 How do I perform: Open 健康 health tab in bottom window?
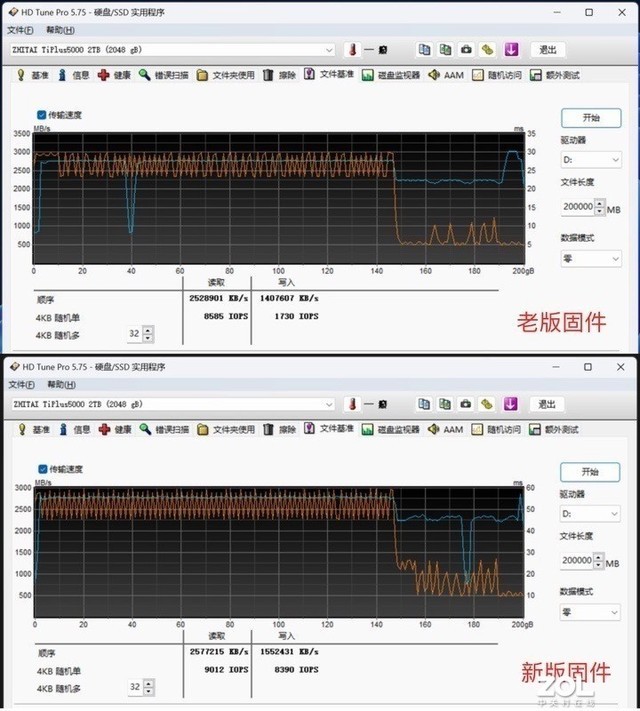pos(115,429)
